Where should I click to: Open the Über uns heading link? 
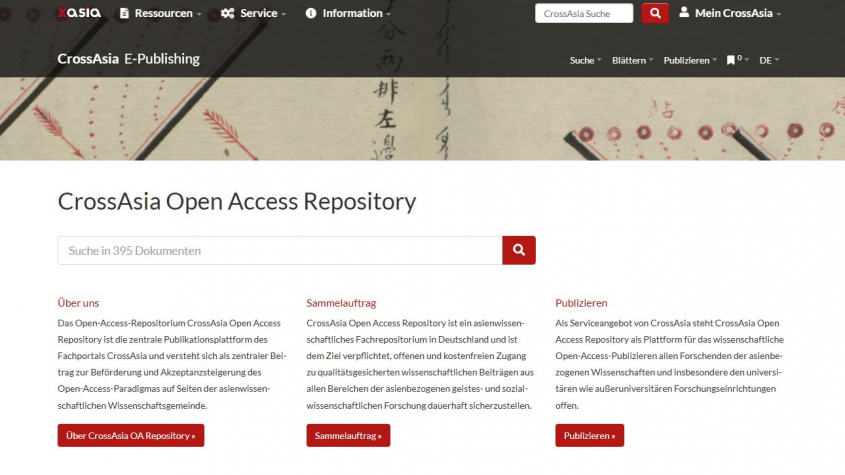point(78,303)
